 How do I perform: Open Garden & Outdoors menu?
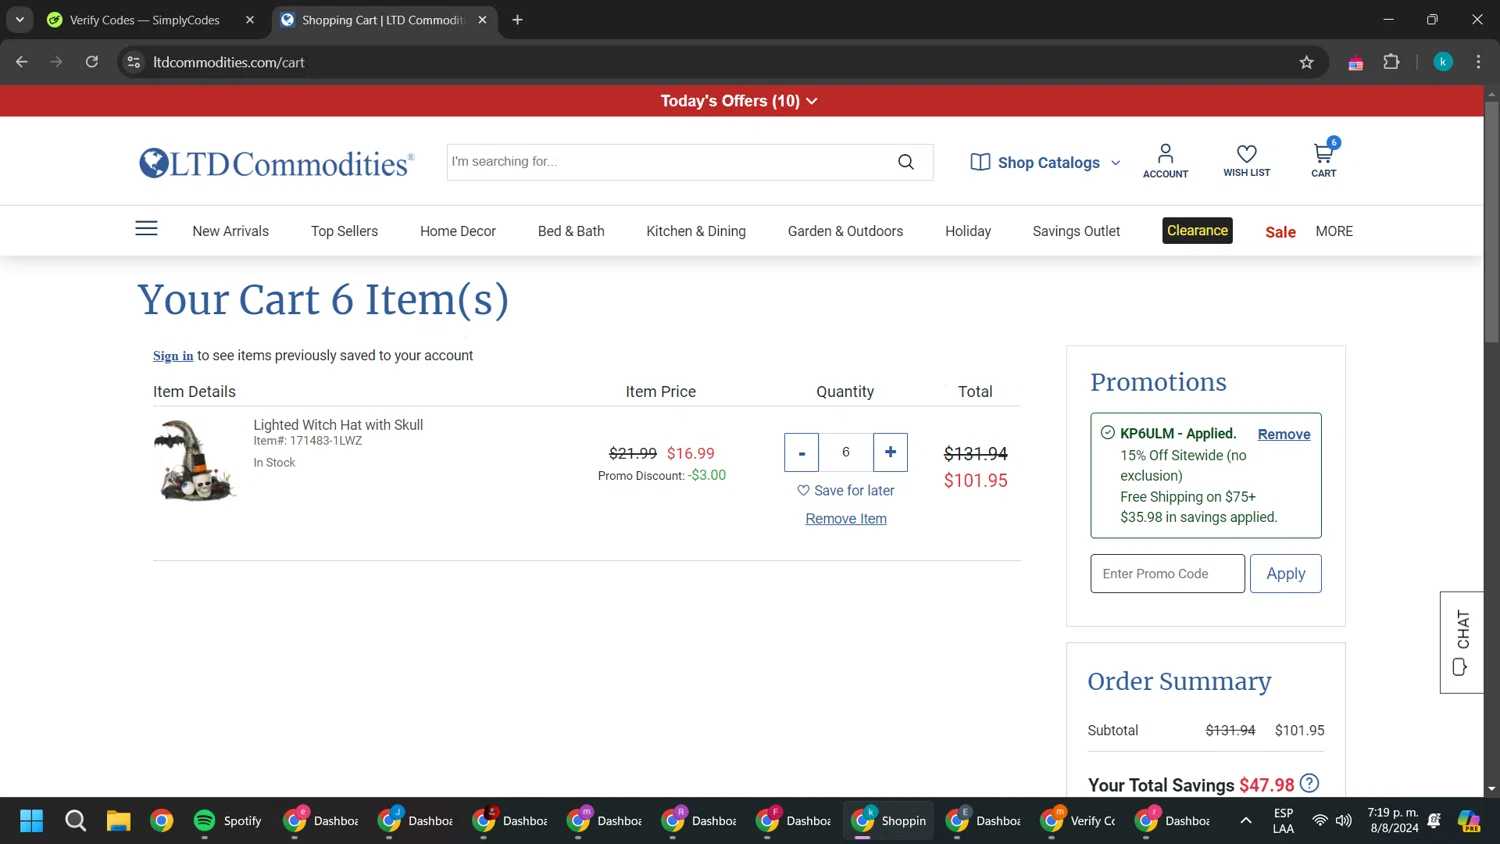coord(845,231)
